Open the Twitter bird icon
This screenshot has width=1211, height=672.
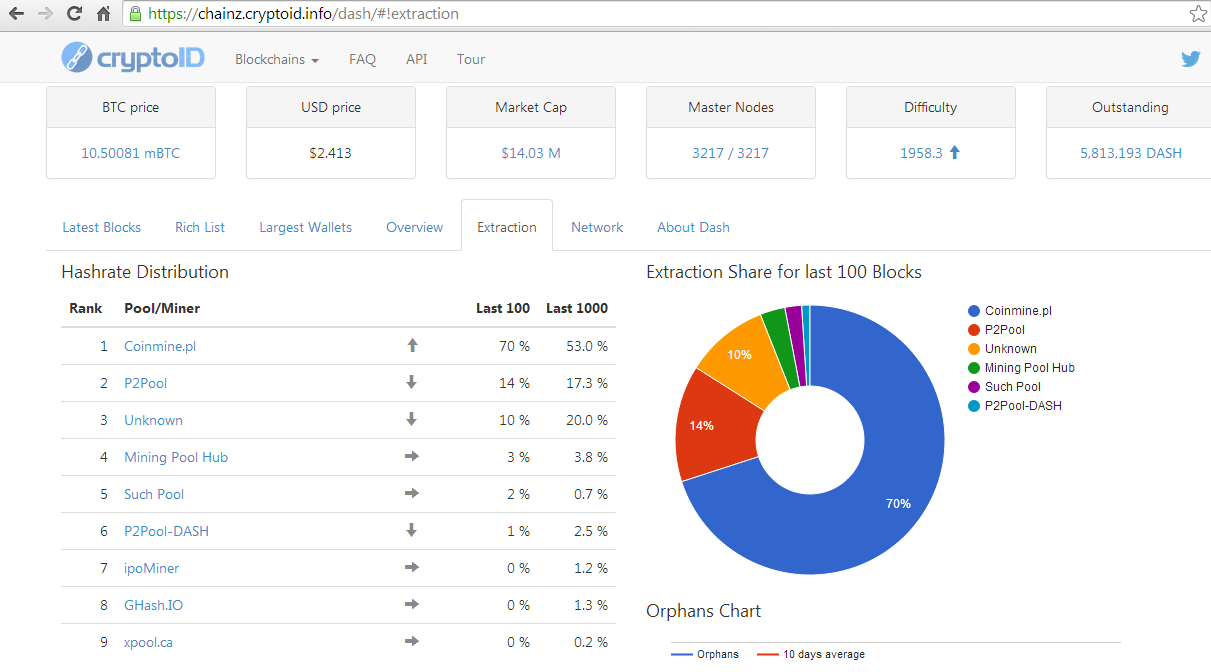tap(1190, 59)
